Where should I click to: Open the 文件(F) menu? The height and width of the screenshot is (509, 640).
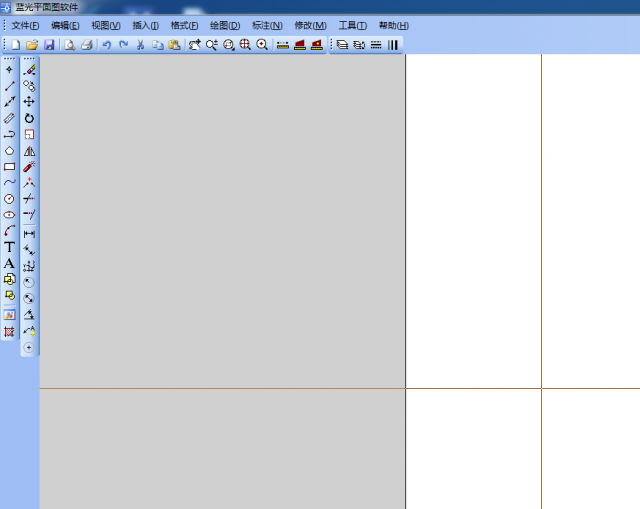(25, 25)
